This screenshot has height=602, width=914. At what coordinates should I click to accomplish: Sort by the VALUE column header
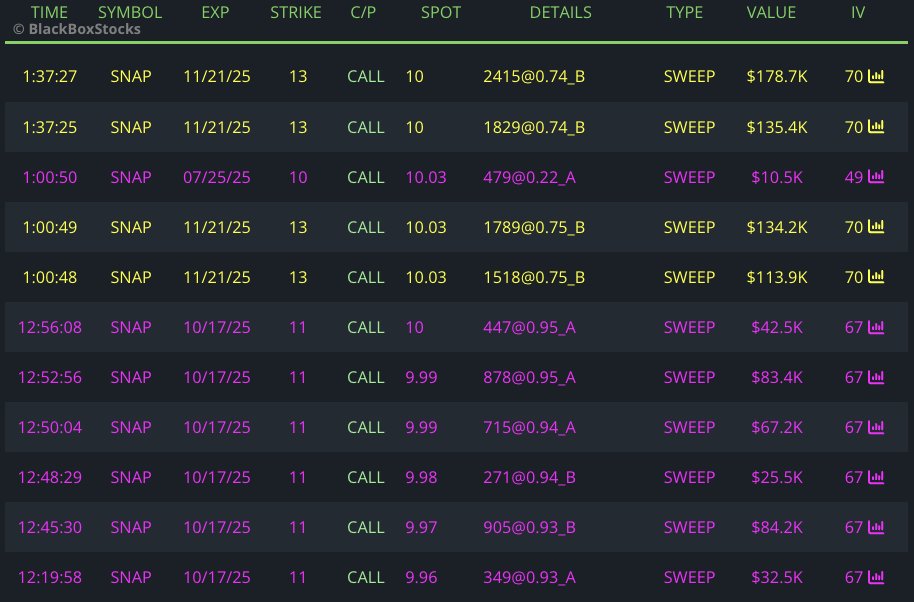coord(771,12)
